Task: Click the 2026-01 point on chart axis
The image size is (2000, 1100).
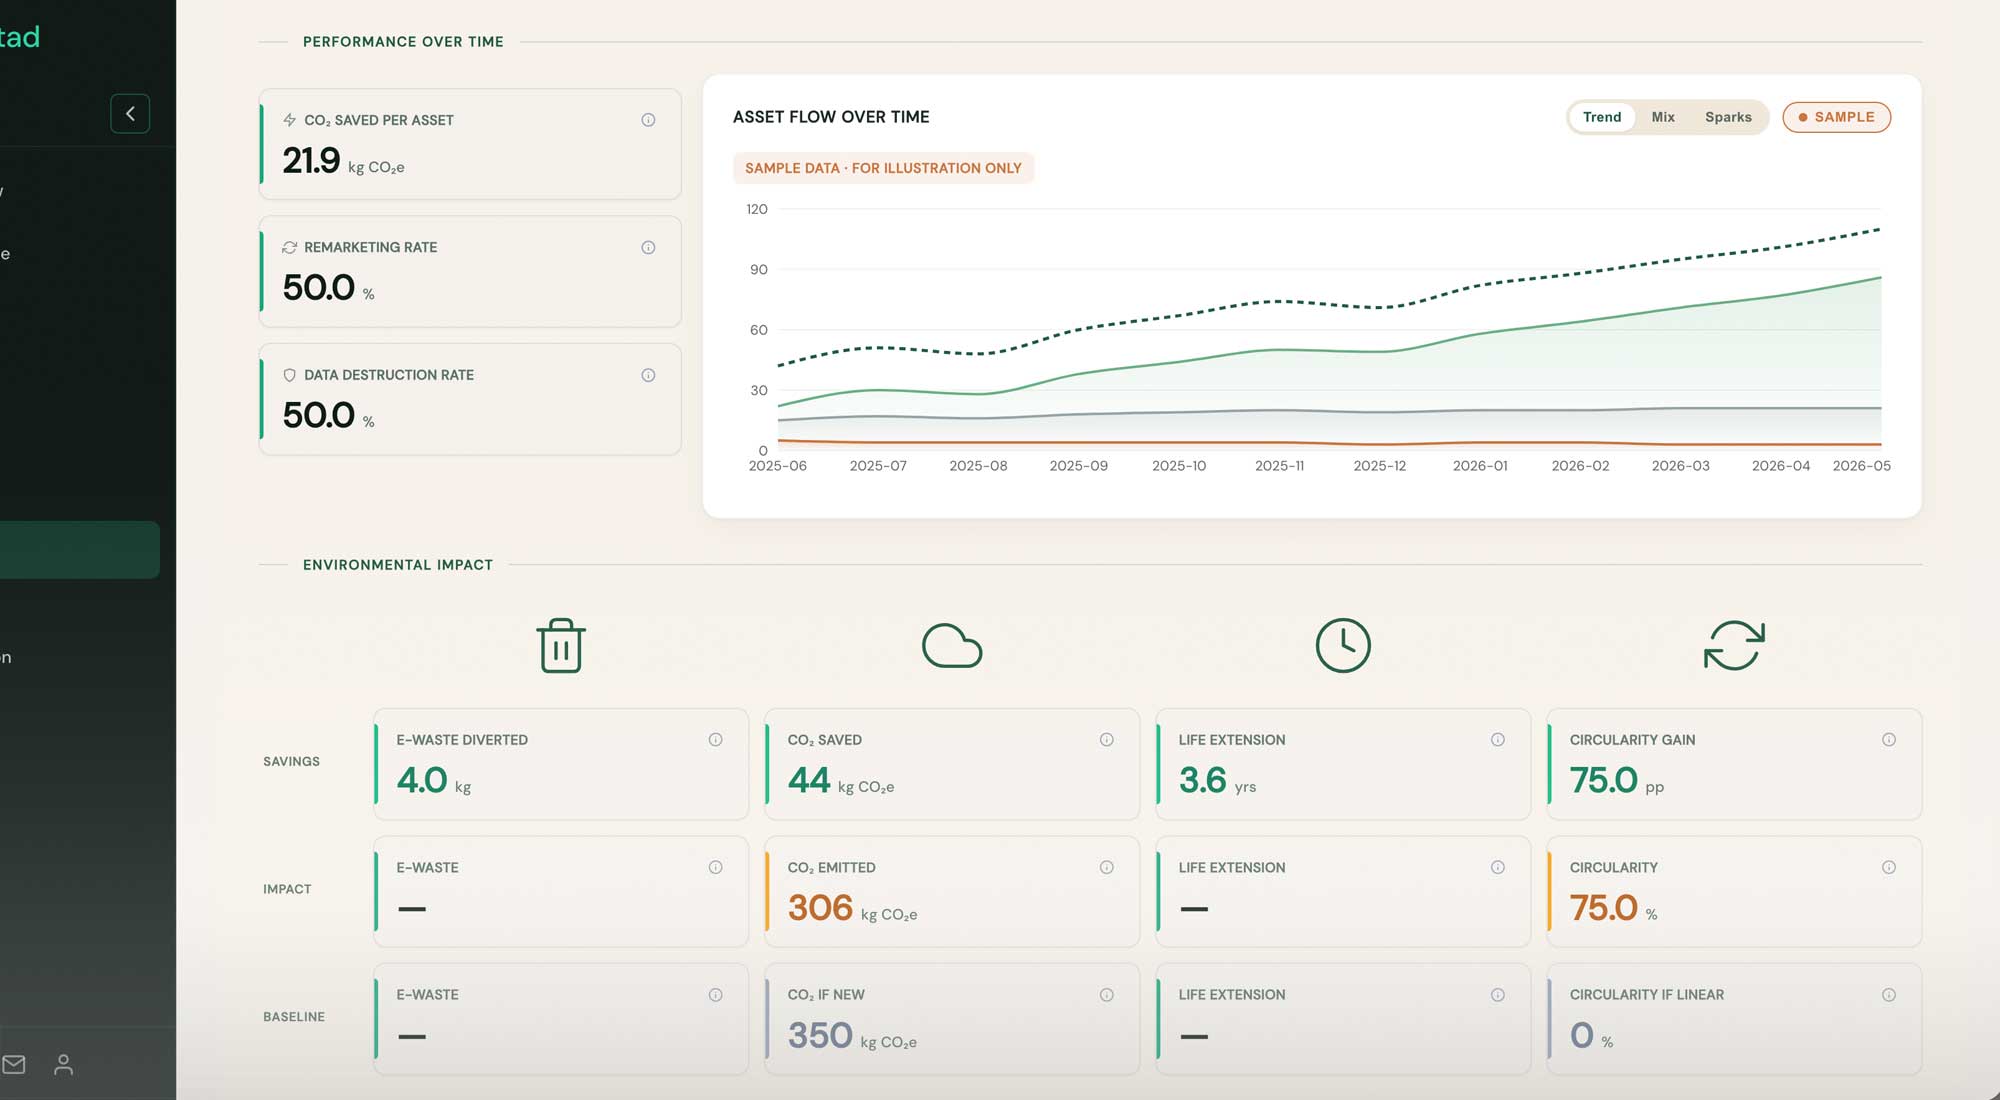Action: (1480, 466)
